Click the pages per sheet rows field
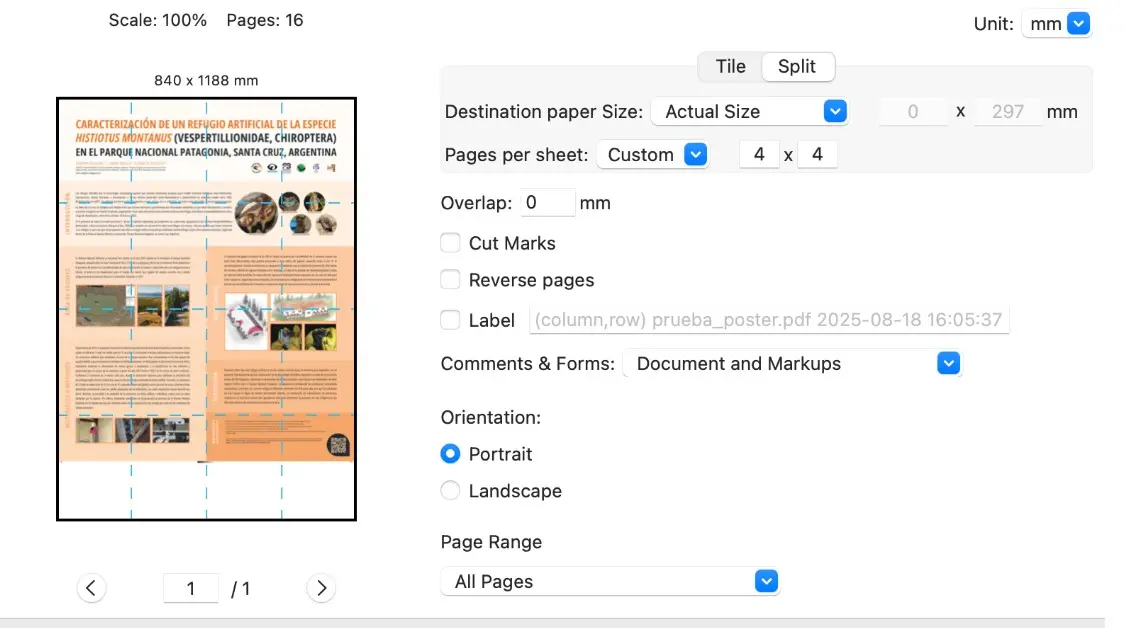Image resolution: width=1126 pixels, height=628 pixels. click(x=817, y=155)
